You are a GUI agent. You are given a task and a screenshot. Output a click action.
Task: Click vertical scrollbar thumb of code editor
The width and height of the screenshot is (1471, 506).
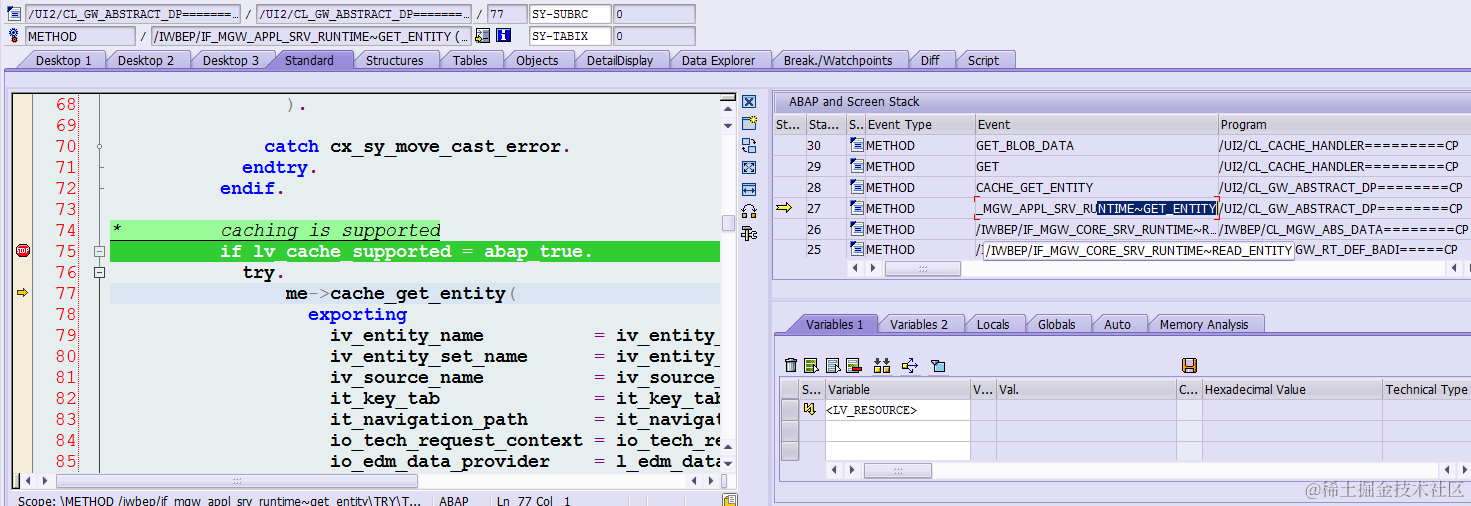coord(728,222)
